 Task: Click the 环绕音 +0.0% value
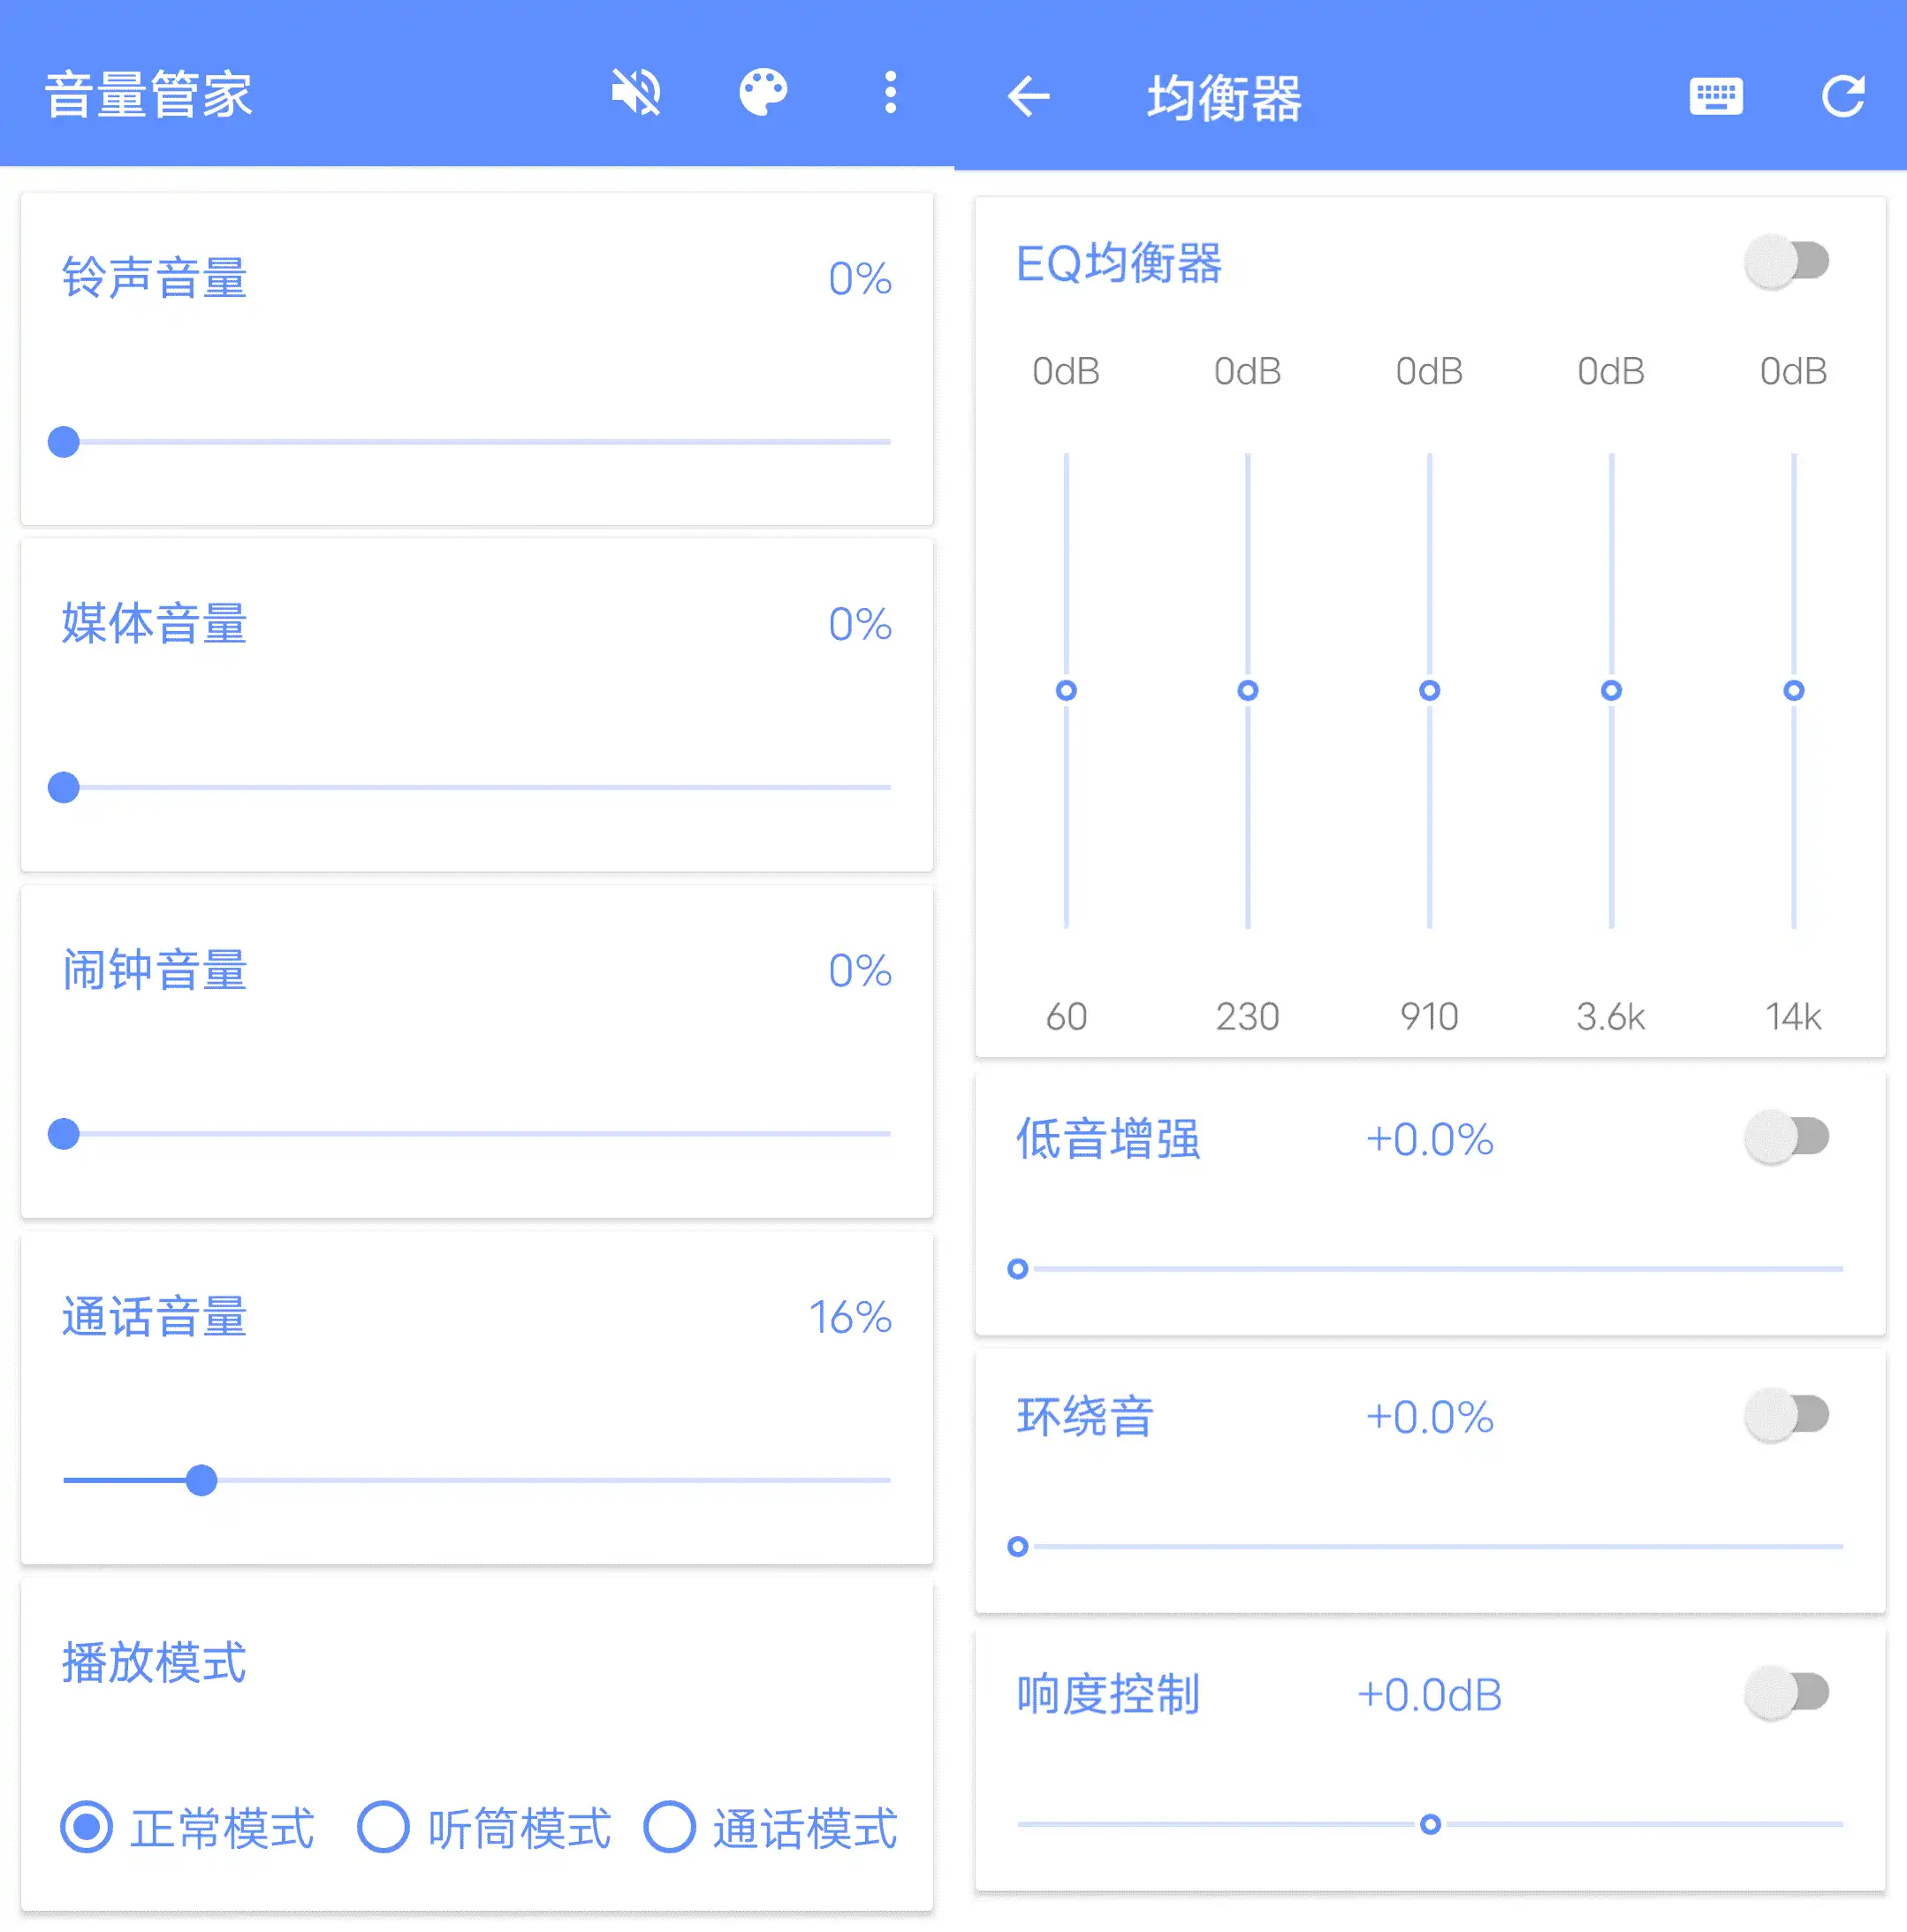(x=1430, y=1417)
